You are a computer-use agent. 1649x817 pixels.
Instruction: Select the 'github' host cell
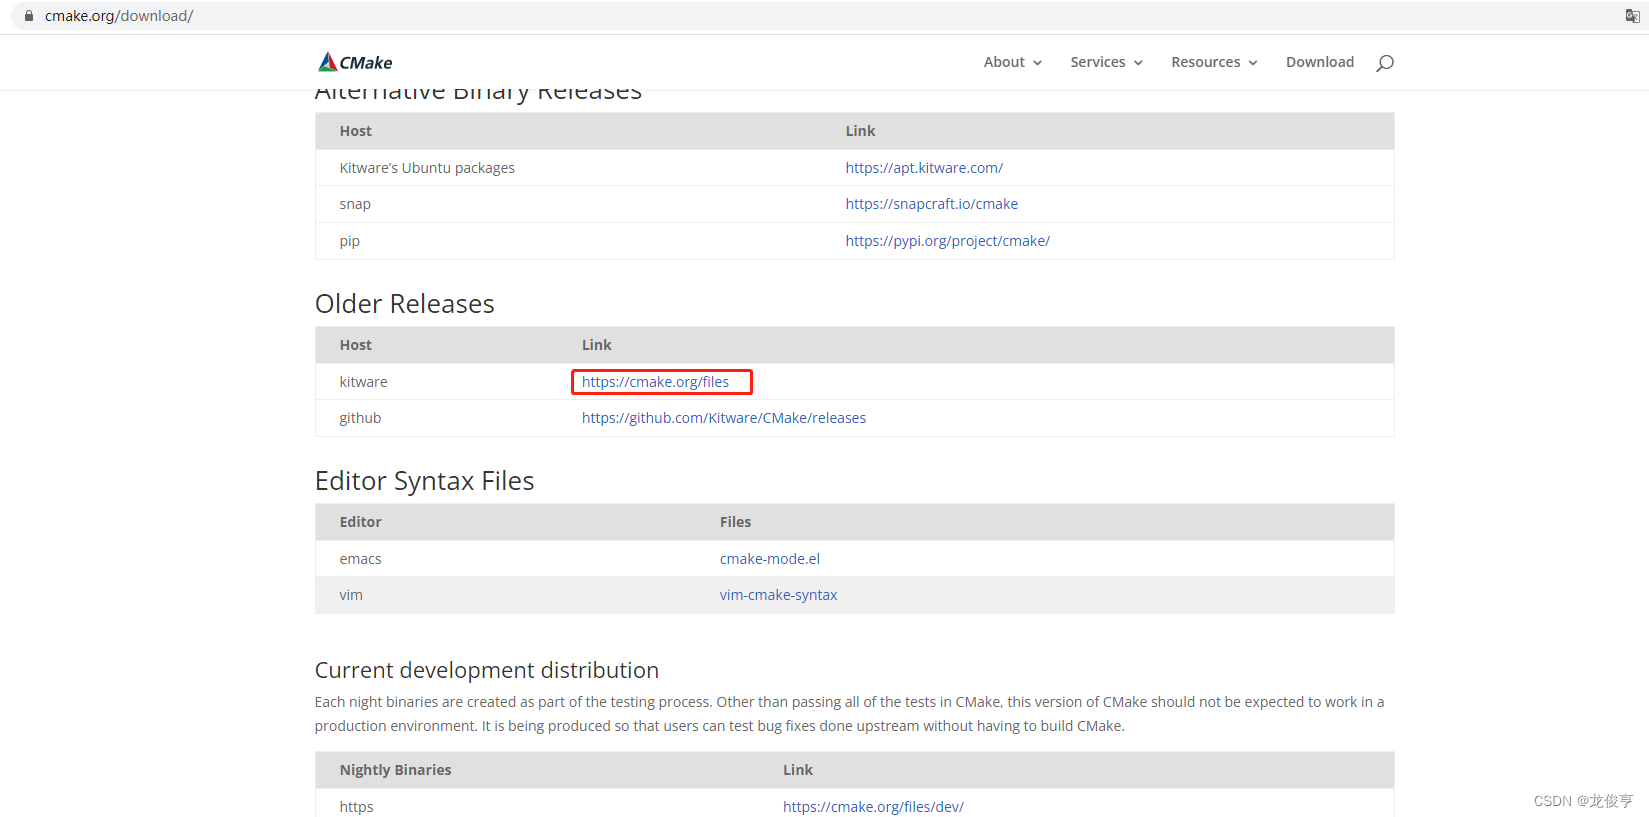360,418
